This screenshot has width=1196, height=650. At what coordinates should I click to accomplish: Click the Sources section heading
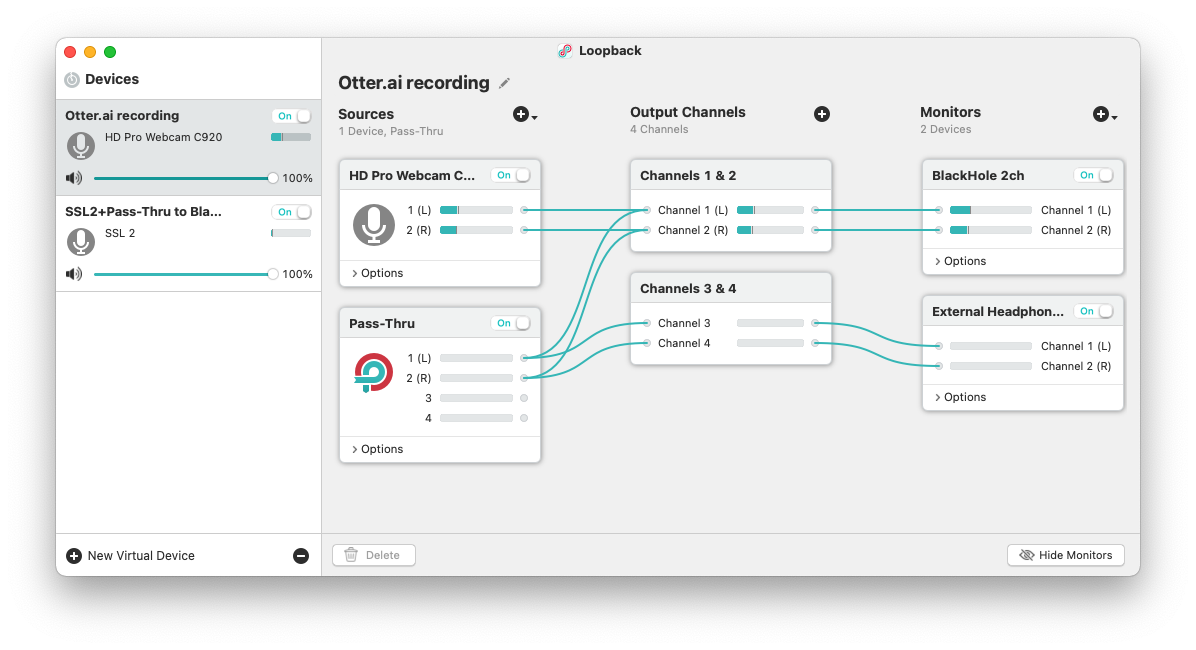click(366, 114)
